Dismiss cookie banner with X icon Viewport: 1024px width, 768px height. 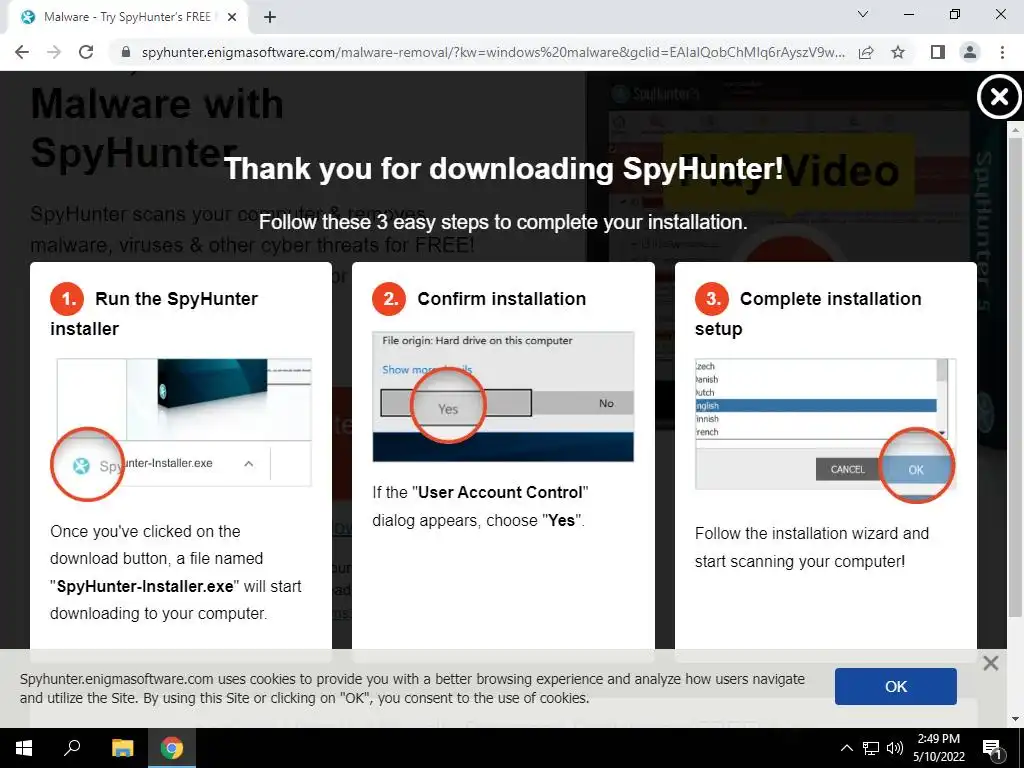(x=990, y=664)
